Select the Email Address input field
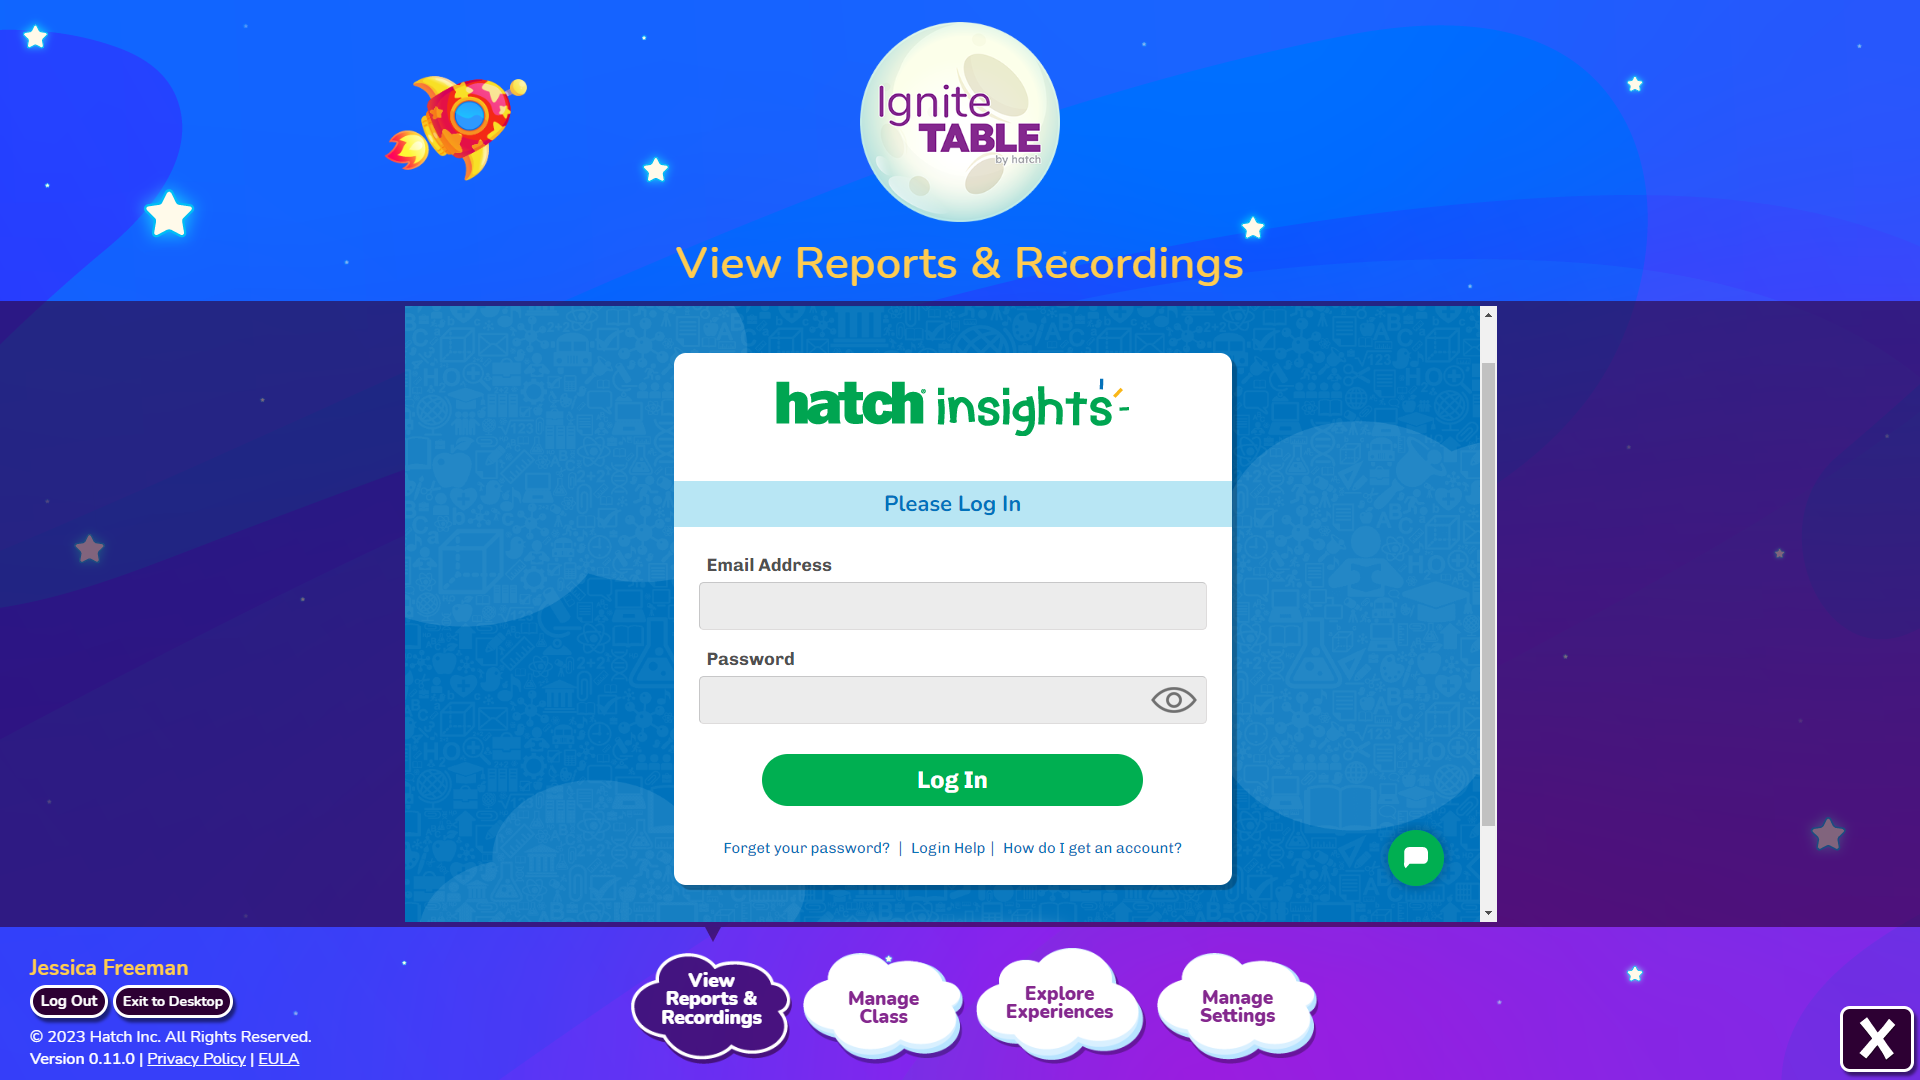The image size is (1920, 1080). (952, 605)
